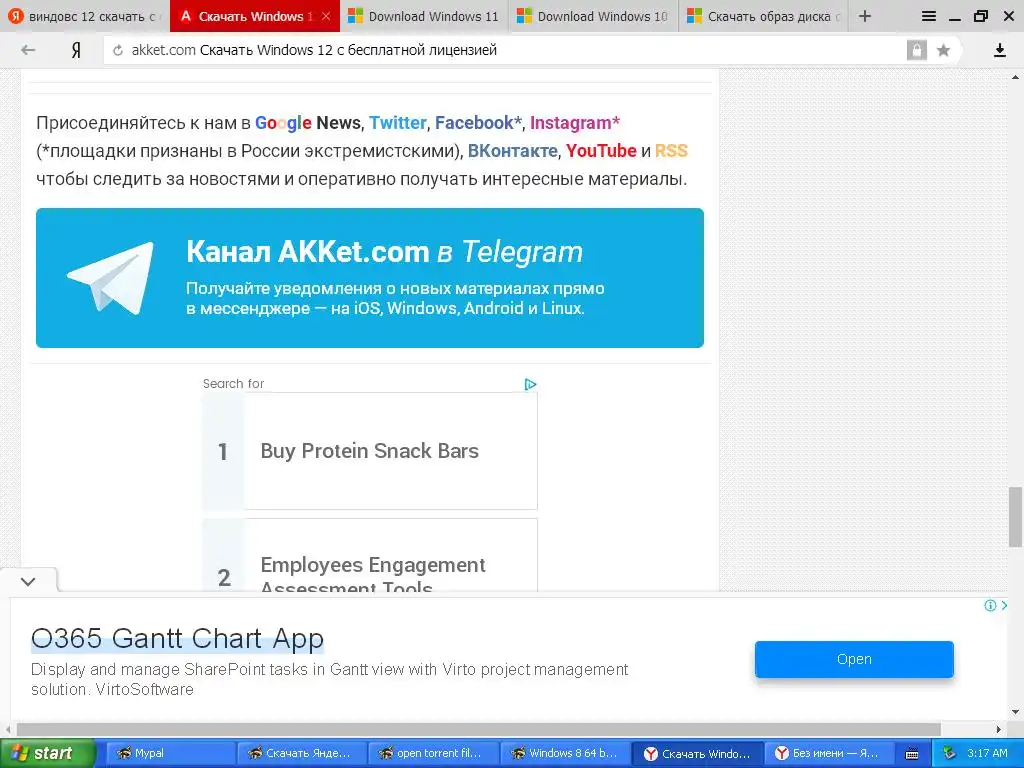The width and height of the screenshot is (1024, 768).
Task: Select the active 'Скачать Windows 1' tab
Action: pos(255,16)
